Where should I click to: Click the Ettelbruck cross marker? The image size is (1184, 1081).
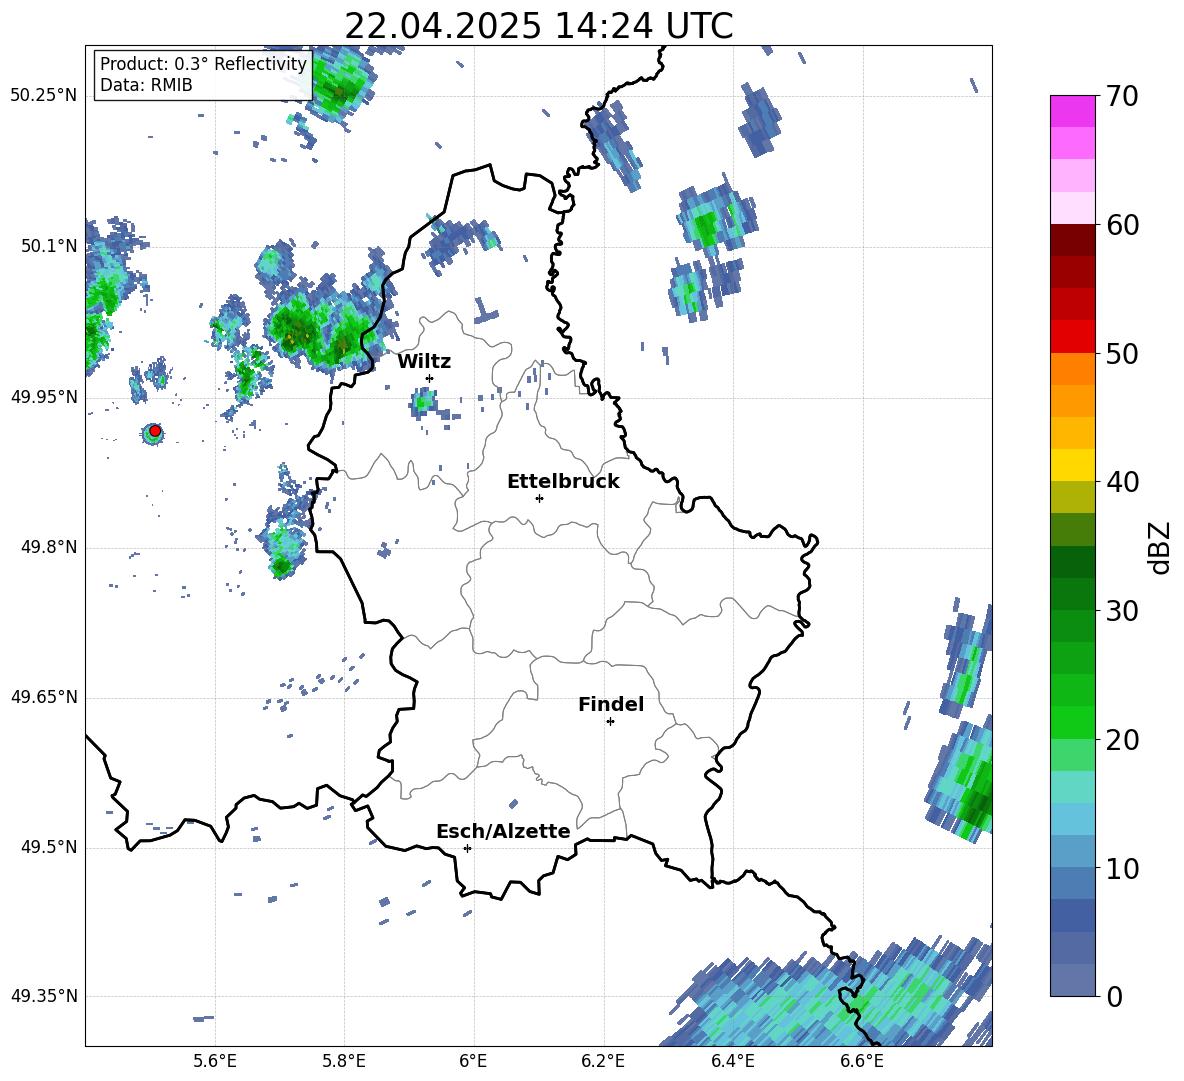539,498
